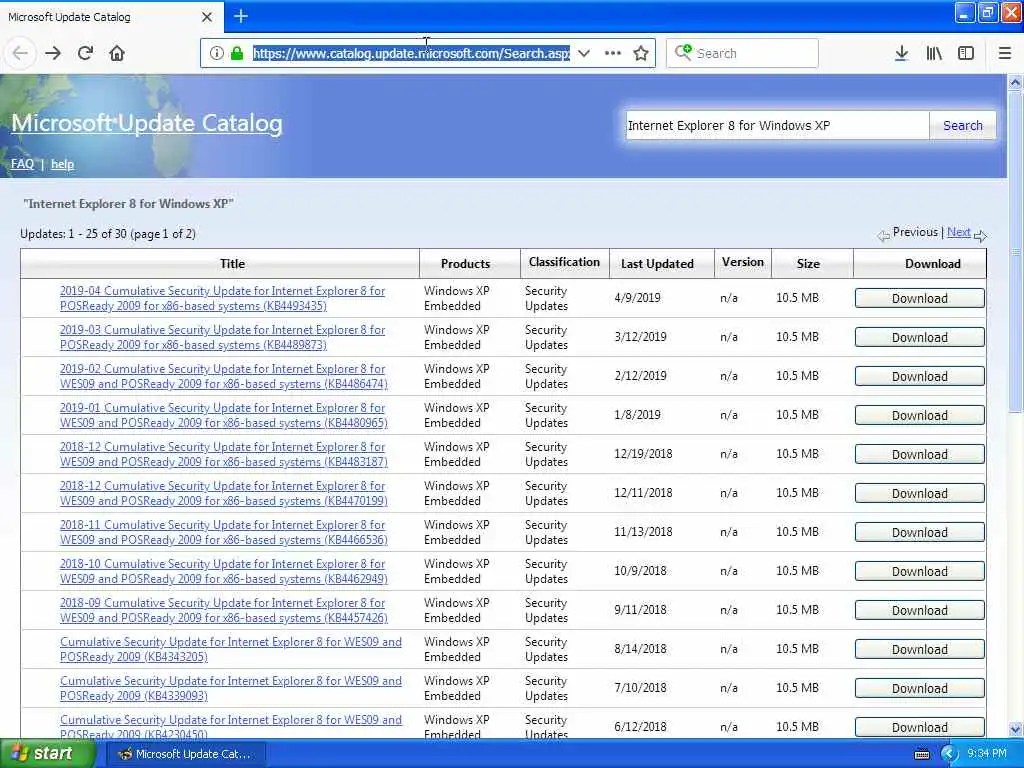Reload the page with the refresh icon

click(85, 53)
